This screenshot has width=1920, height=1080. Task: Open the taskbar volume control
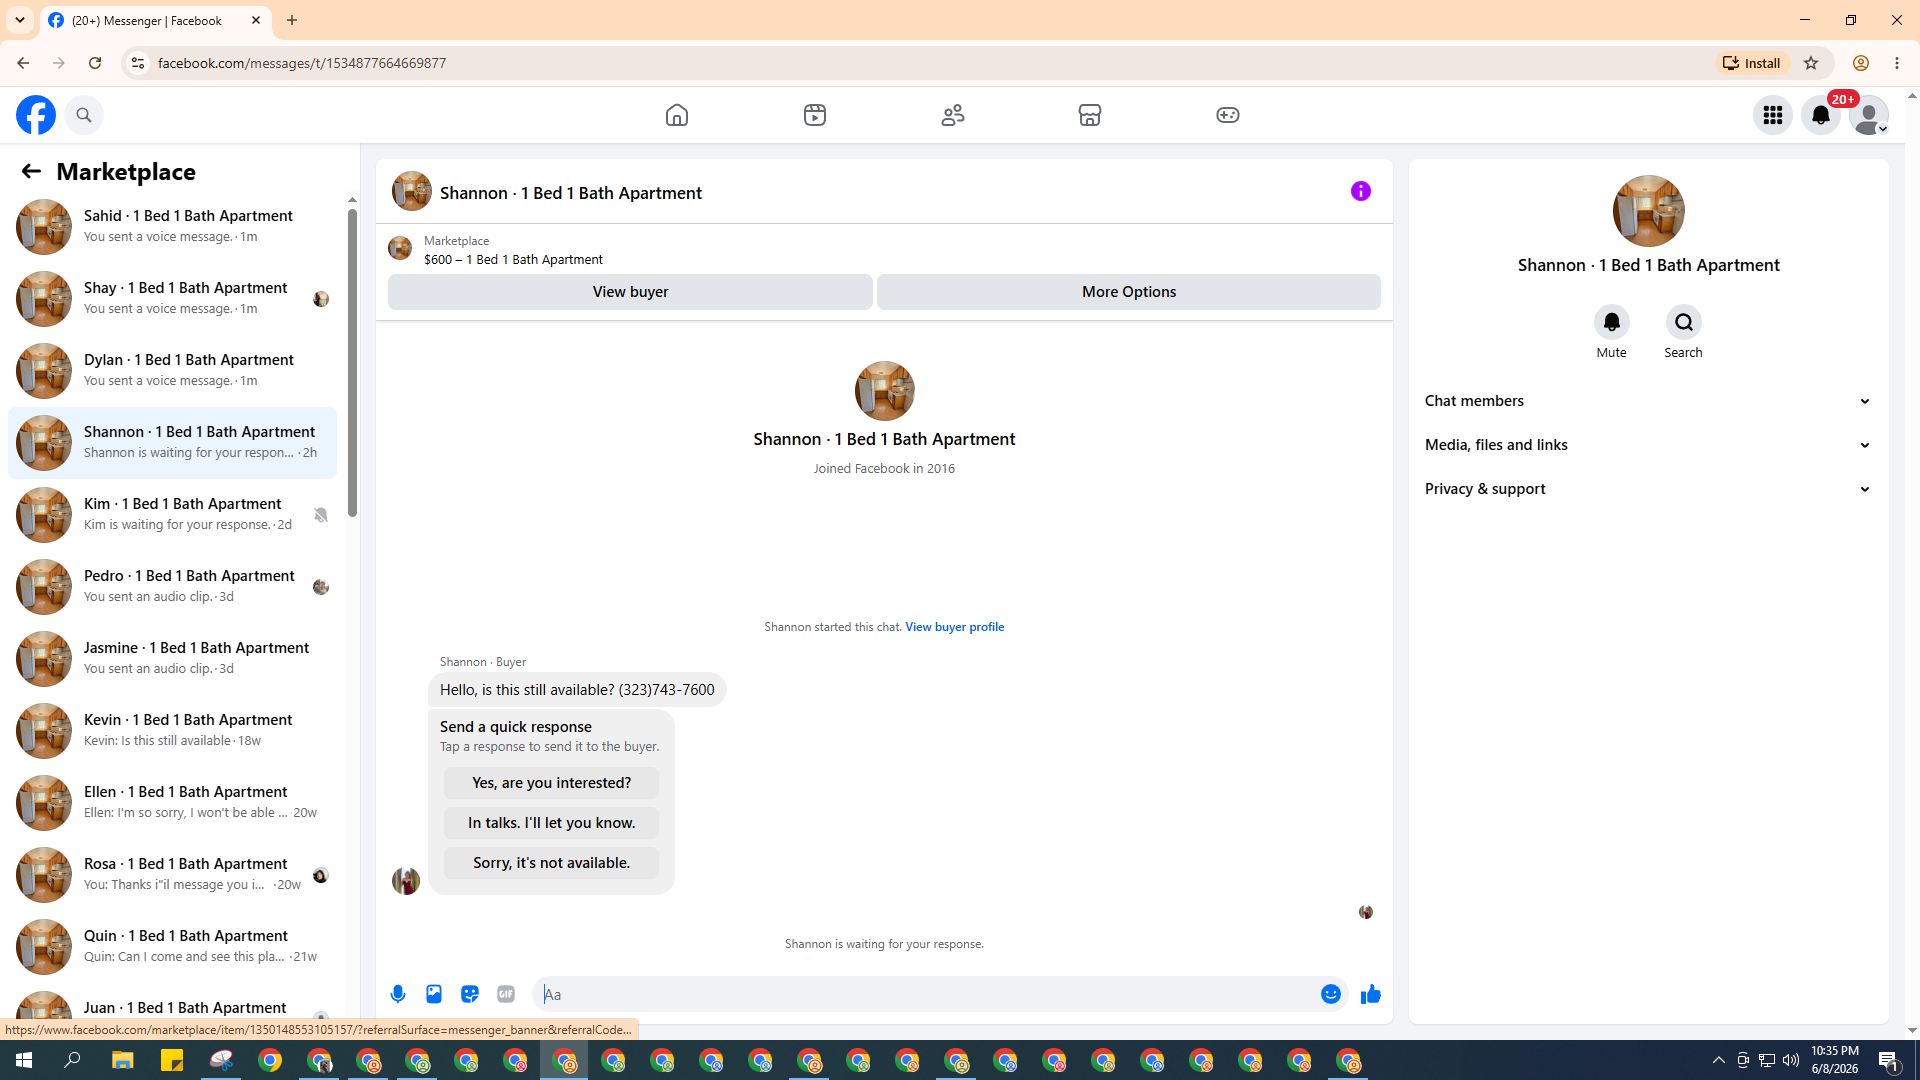tap(1791, 1060)
